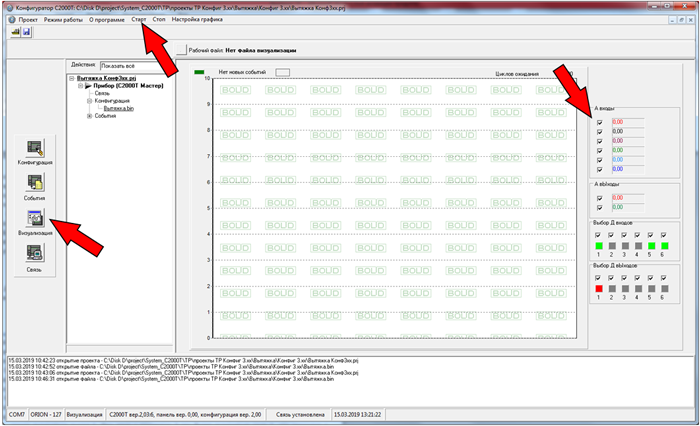
Task: Open the Визуализация sidebar icon
Action: (x=35, y=219)
